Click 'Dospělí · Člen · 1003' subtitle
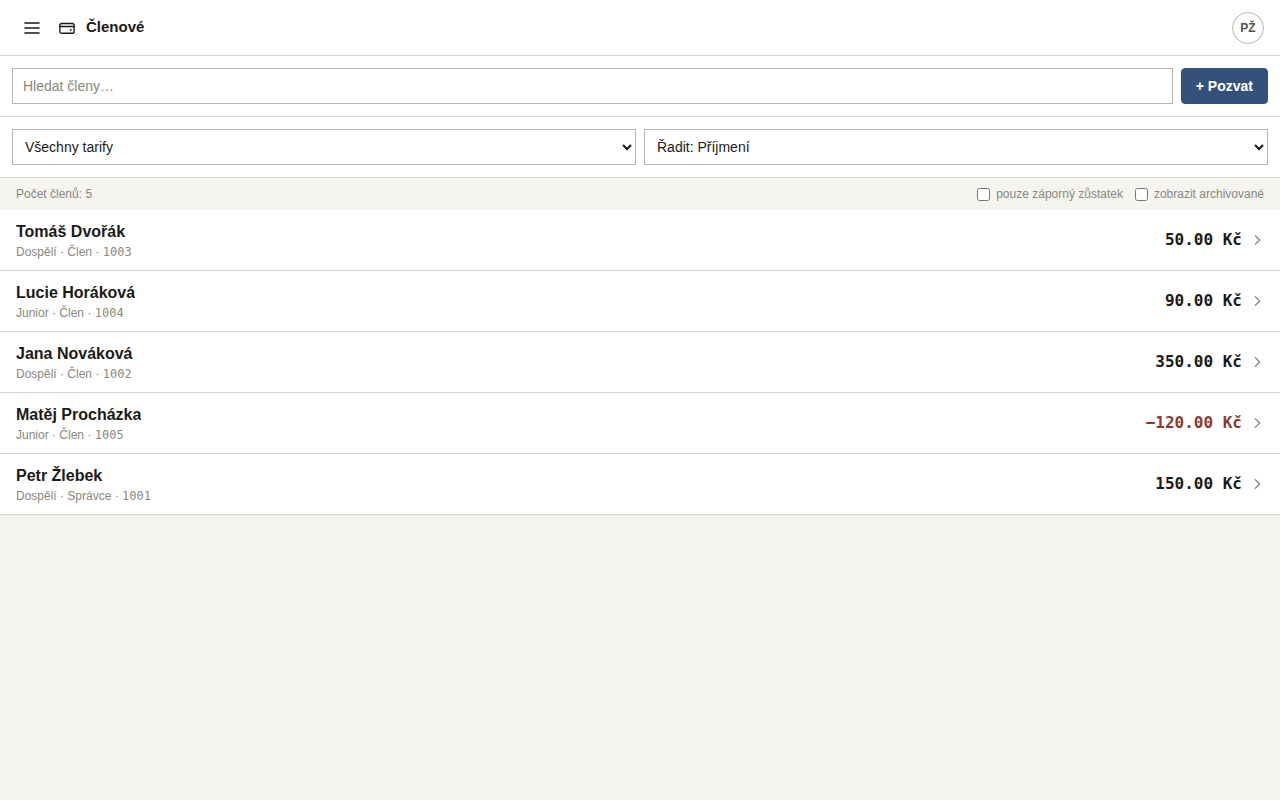 74,252
